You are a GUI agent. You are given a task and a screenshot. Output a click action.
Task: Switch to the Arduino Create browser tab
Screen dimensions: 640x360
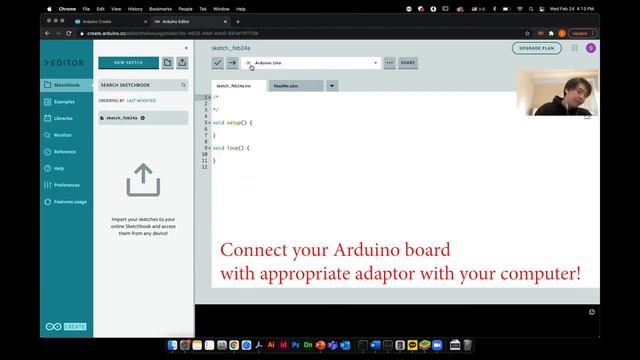[x=110, y=21]
